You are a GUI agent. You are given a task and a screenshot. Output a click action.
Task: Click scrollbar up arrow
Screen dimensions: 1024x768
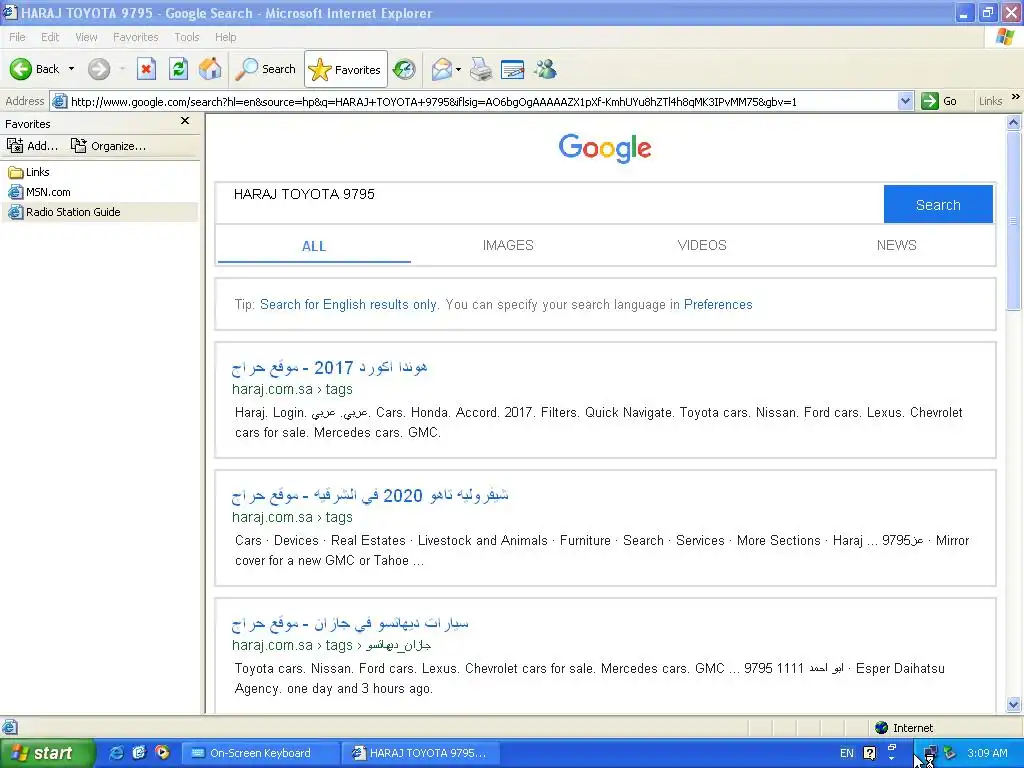click(x=1014, y=122)
